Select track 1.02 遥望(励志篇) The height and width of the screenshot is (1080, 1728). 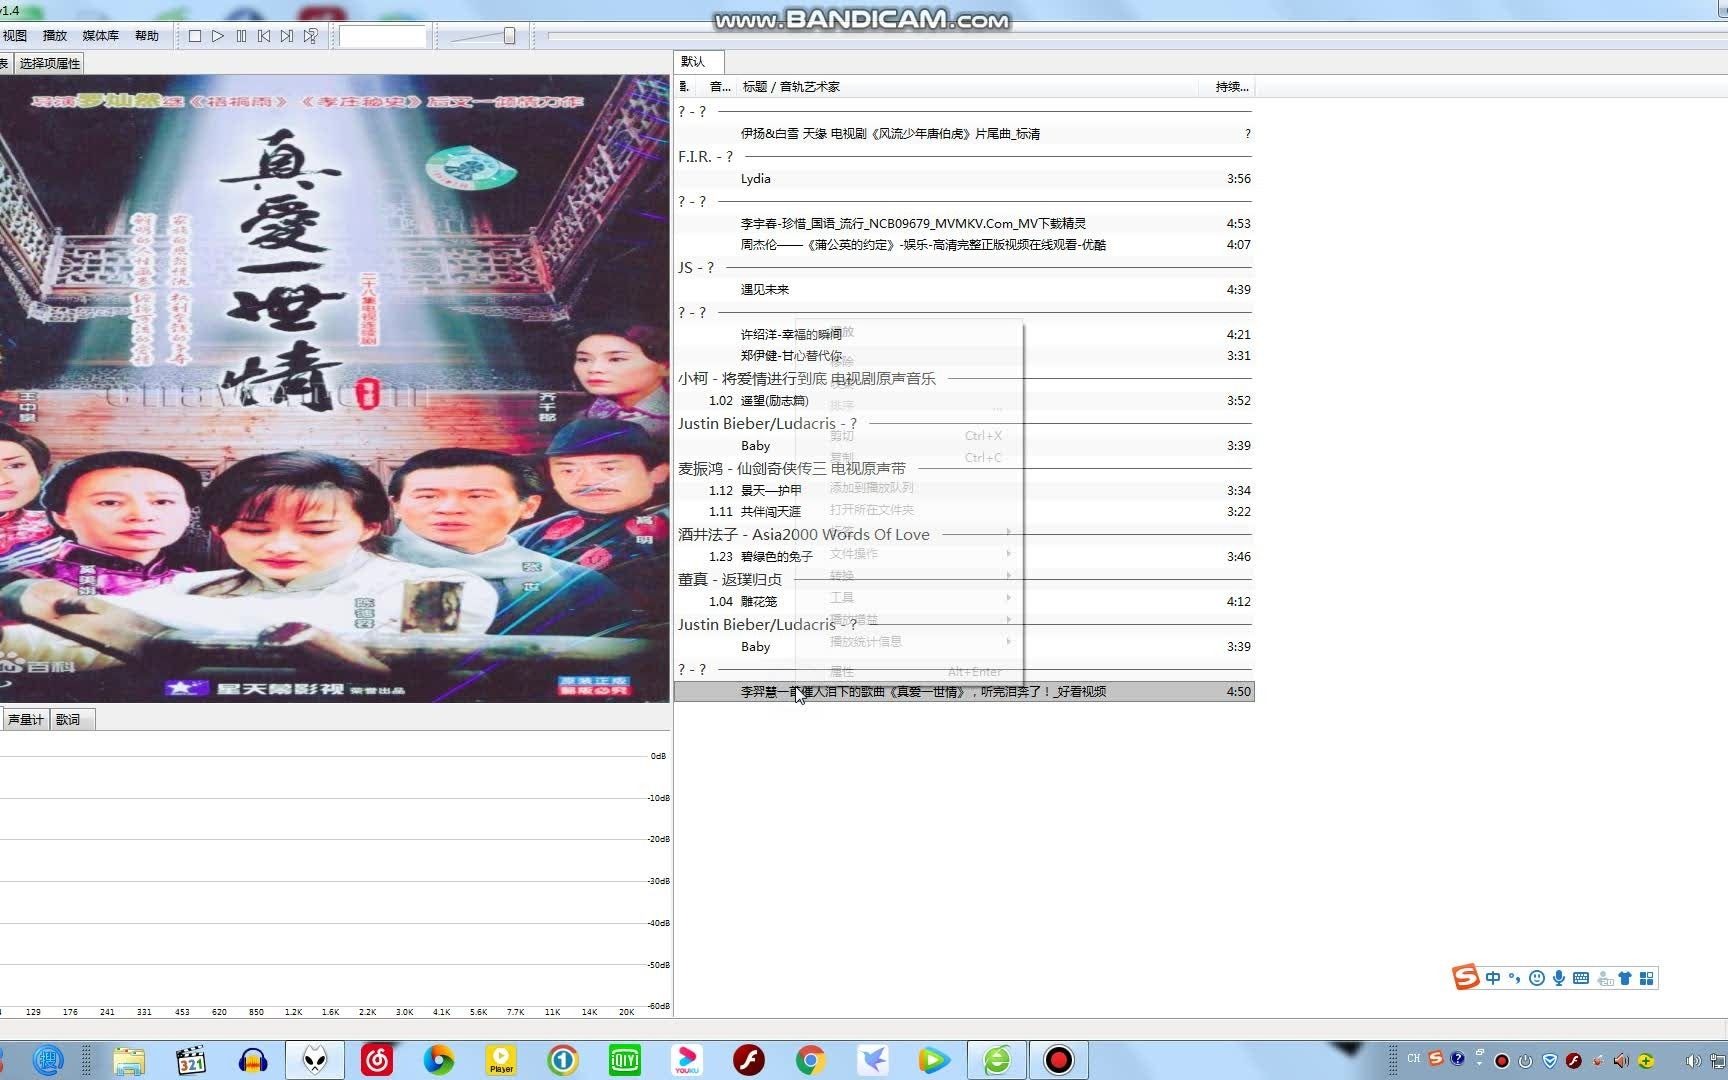(x=964, y=401)
